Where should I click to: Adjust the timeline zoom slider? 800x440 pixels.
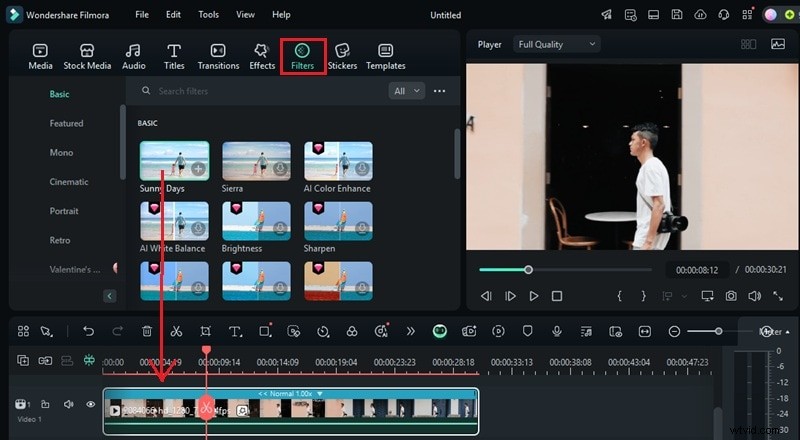(x=718, y=331)
